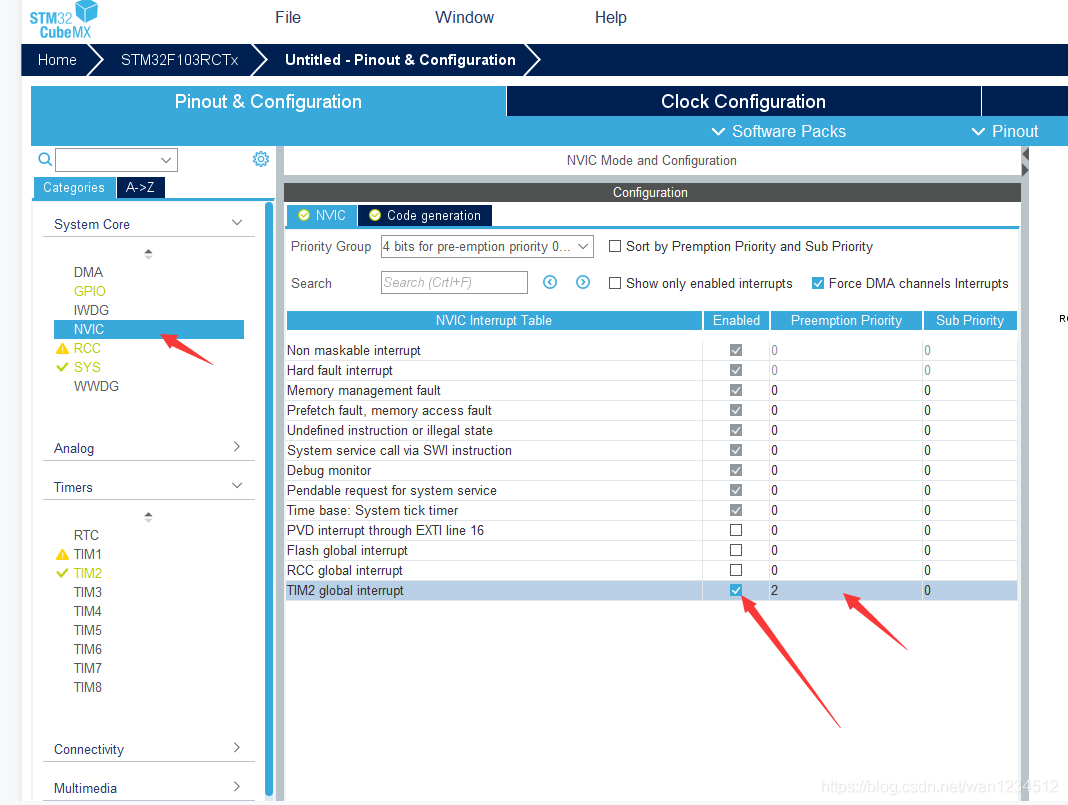Select the A->Z sorting button

[140, 187]
